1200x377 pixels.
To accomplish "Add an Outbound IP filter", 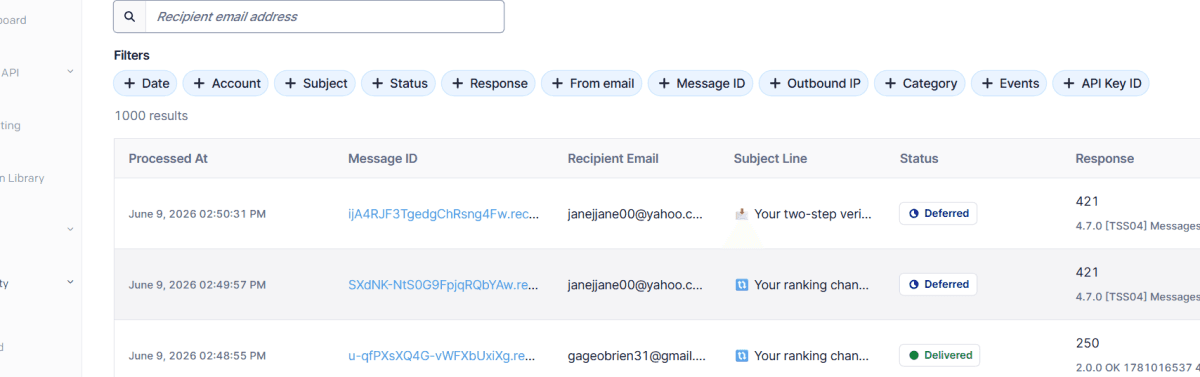I will coord(814,84).
